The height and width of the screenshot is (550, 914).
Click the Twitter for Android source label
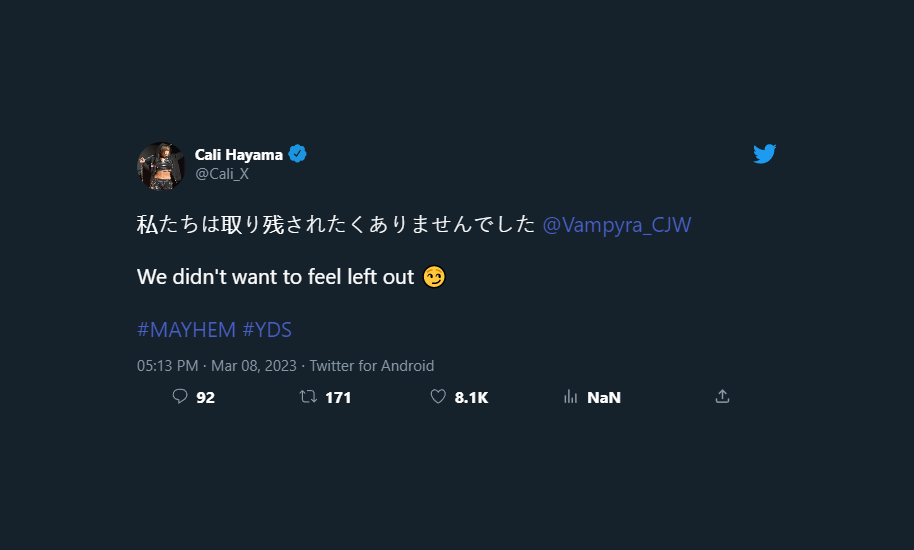[x=372, y=366]
